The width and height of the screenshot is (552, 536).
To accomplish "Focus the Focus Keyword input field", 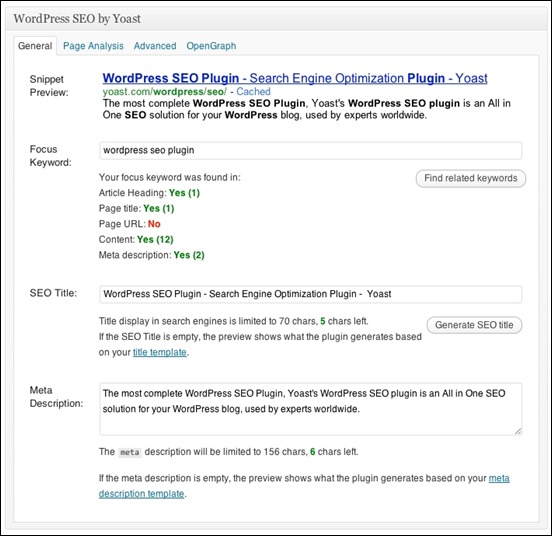I will [x=310, y=151].
